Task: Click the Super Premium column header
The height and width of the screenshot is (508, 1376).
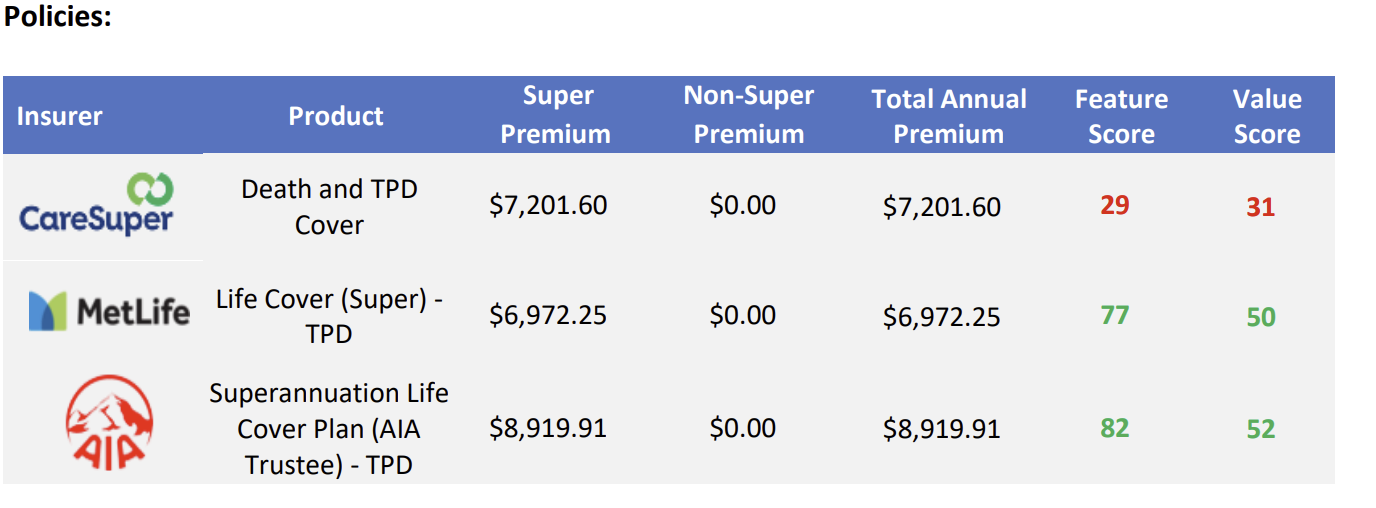Action: click(556, 115)
